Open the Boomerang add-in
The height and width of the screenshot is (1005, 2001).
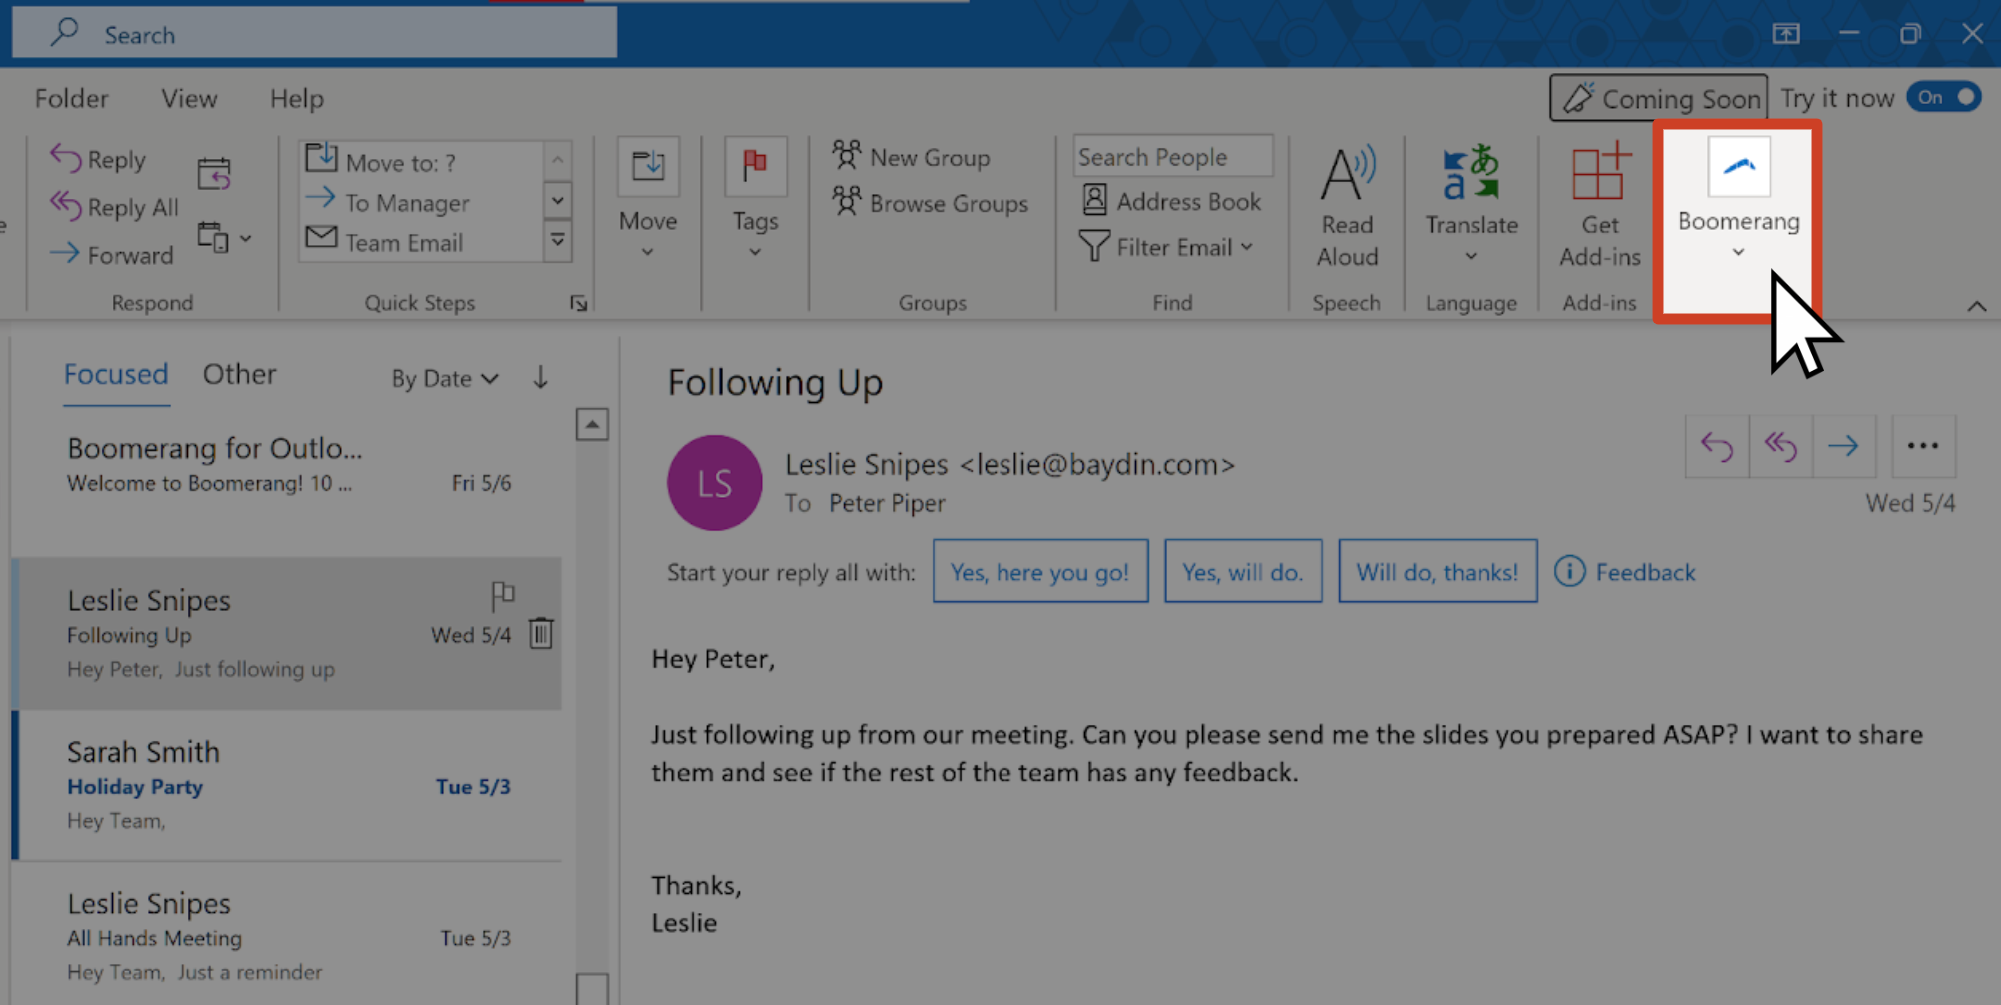tap(1738, 200)
